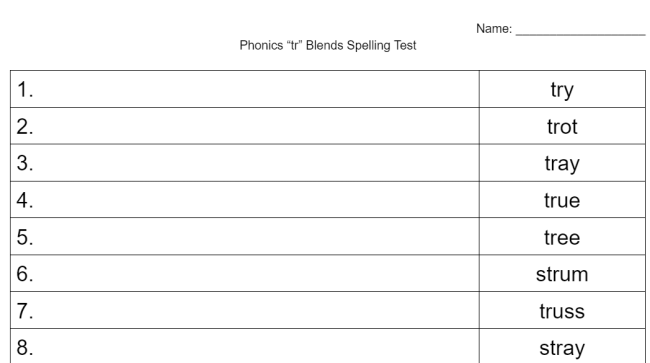Select the word "trot" in the table
This screenshot has height=363, width=650.
click(562, 127)
